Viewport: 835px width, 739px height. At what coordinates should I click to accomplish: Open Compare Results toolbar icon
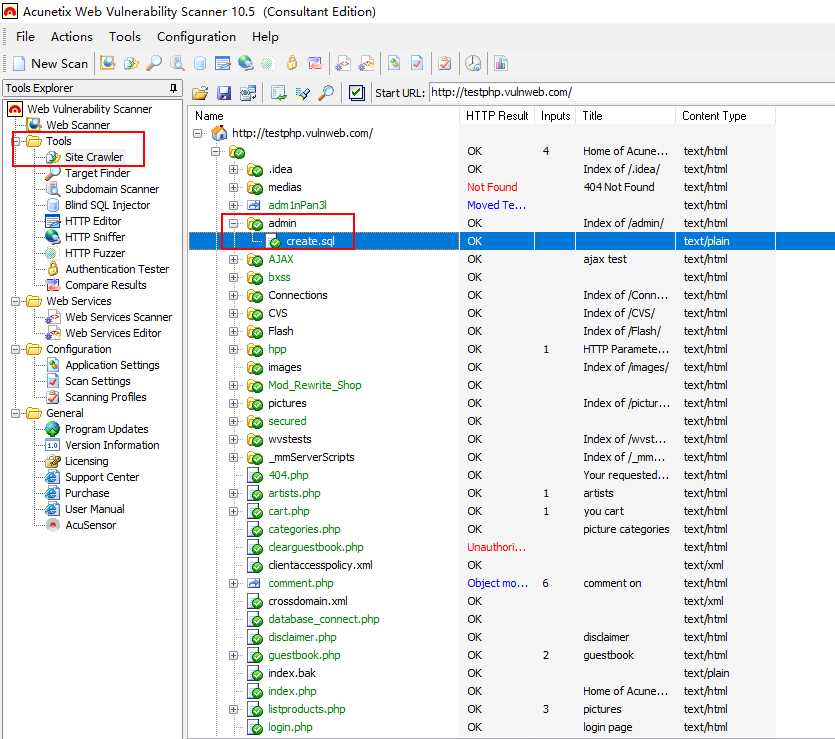tap(315, 63)
